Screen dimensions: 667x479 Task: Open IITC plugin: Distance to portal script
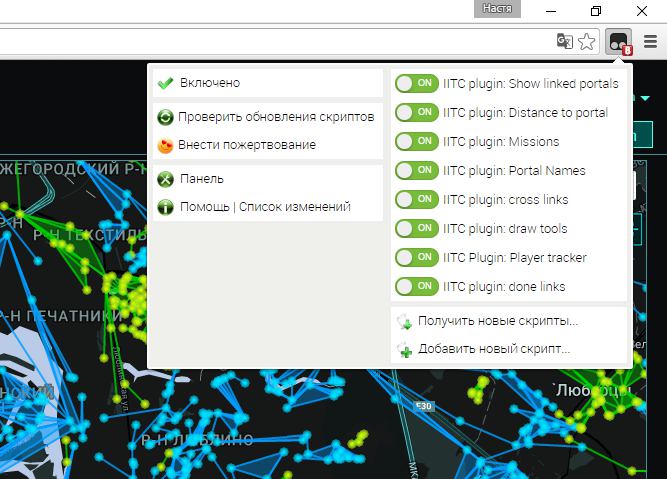525,113
